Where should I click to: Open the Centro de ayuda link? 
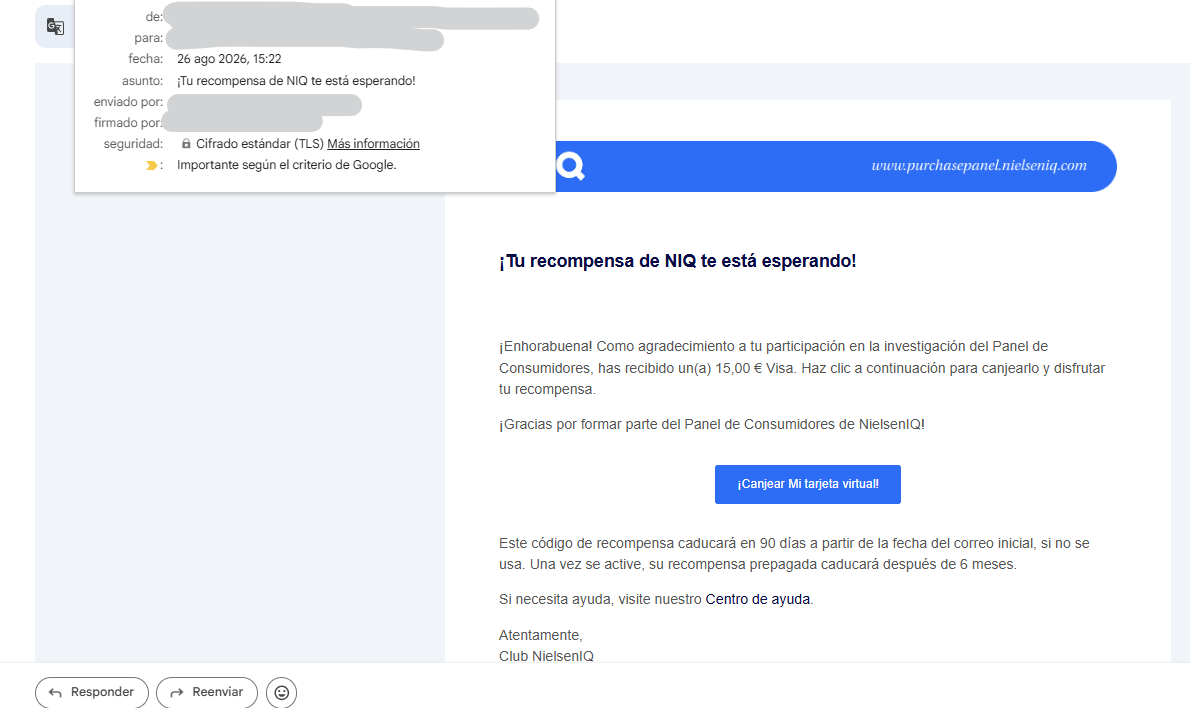coord(757,599)
